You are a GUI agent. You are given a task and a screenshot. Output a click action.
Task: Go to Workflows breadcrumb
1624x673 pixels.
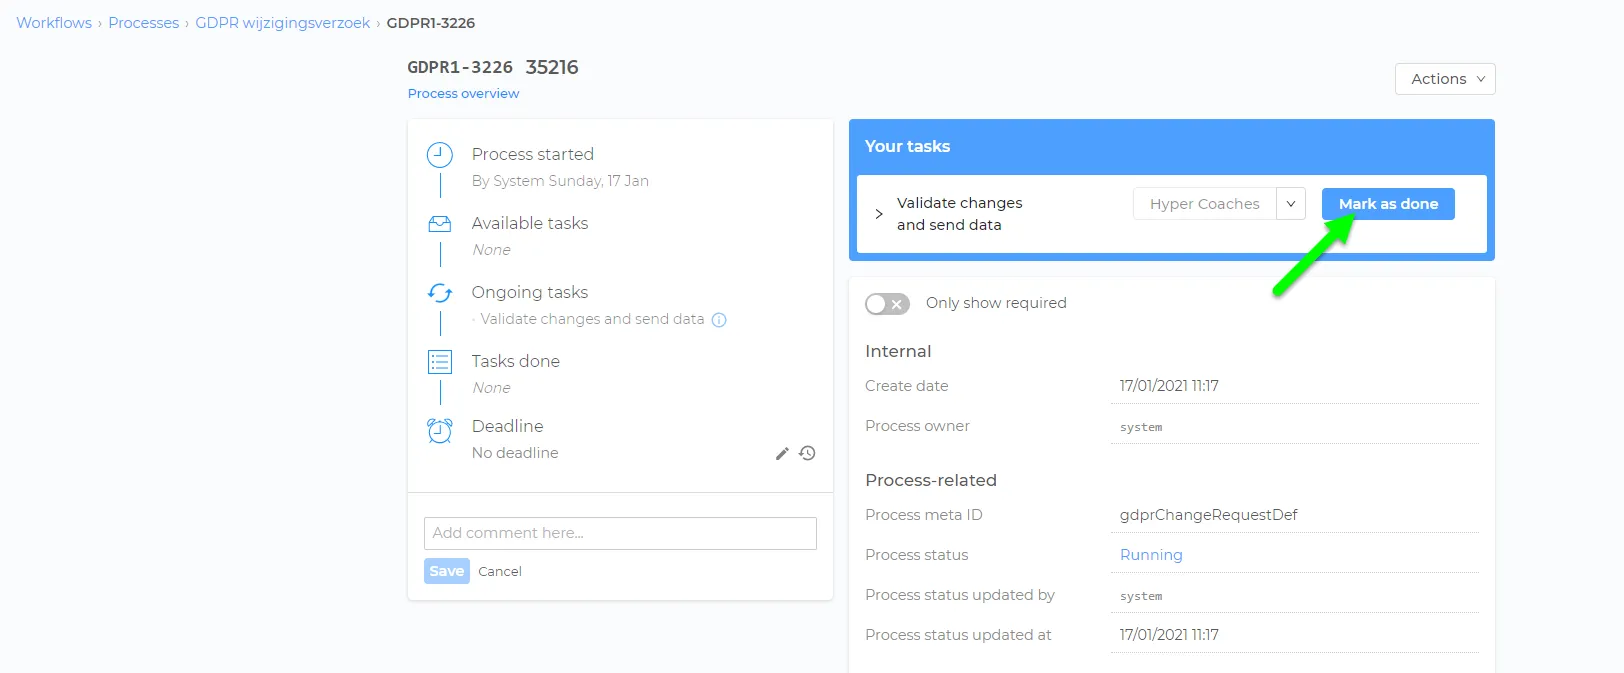tap(54, 23)
